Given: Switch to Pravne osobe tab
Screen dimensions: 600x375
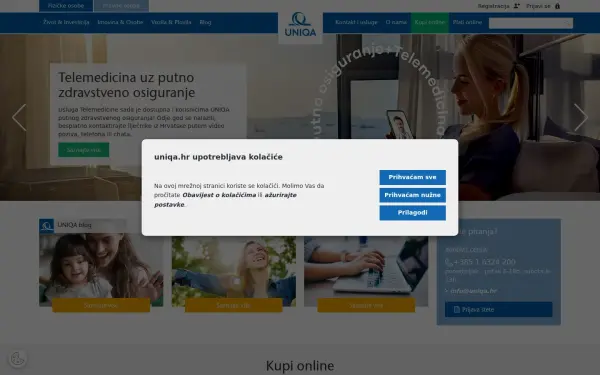Looking at the screenshot, I should click(121, 6).
